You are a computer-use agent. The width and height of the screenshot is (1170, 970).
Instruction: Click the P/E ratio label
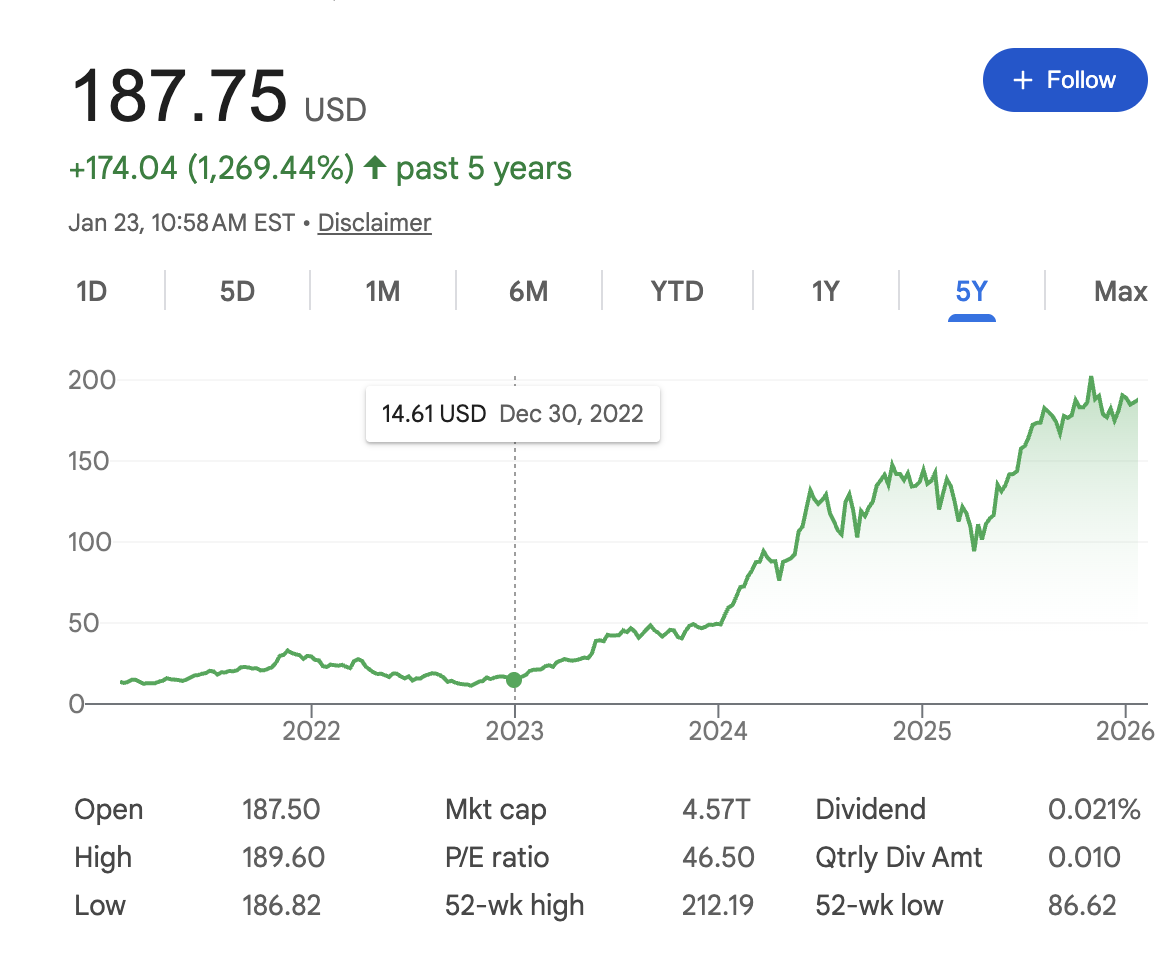496,857
